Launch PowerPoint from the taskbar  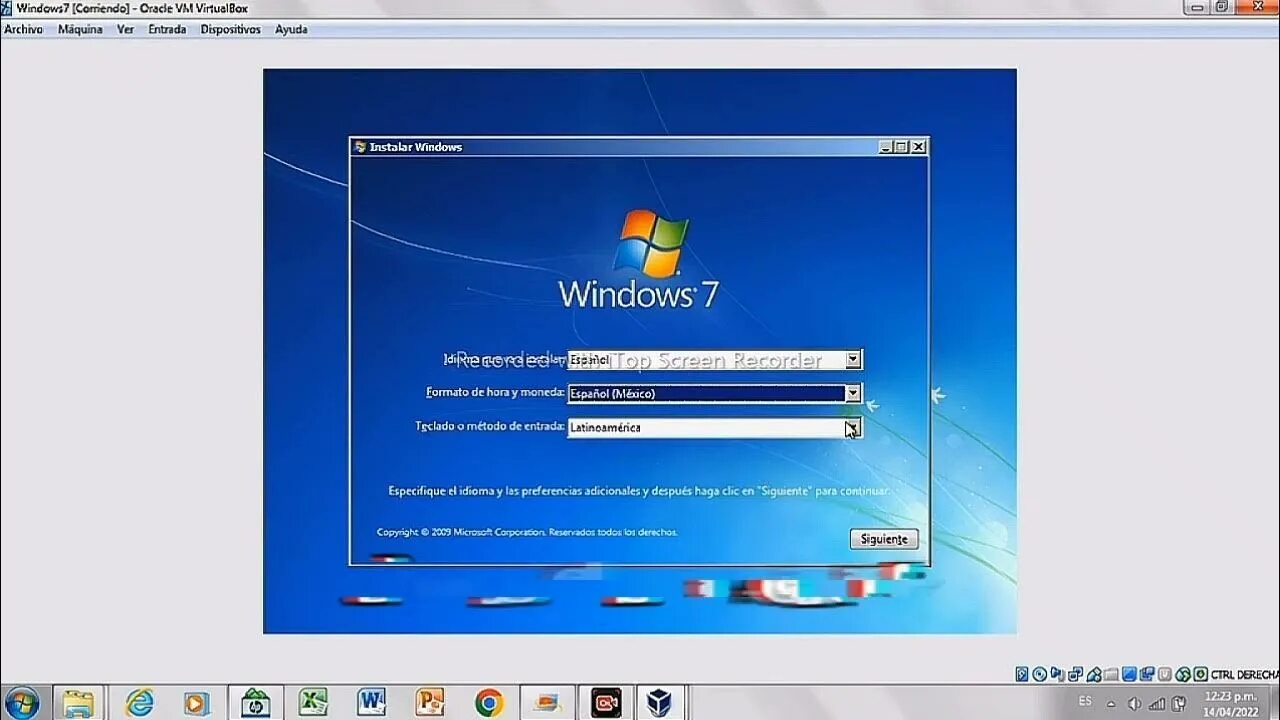[x=430, y=703]
